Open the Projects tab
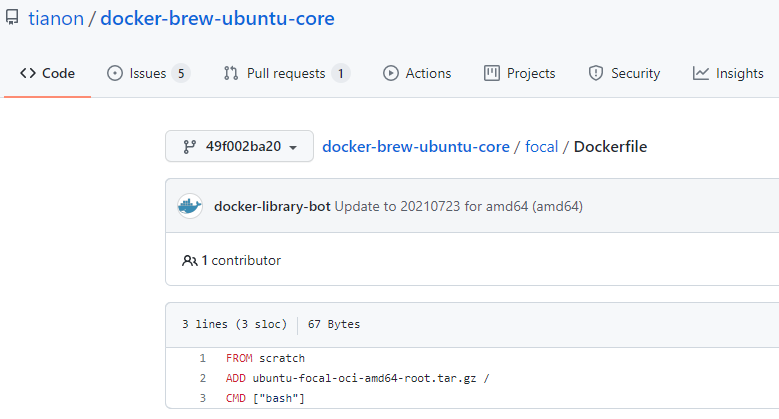 click(520, 74)
